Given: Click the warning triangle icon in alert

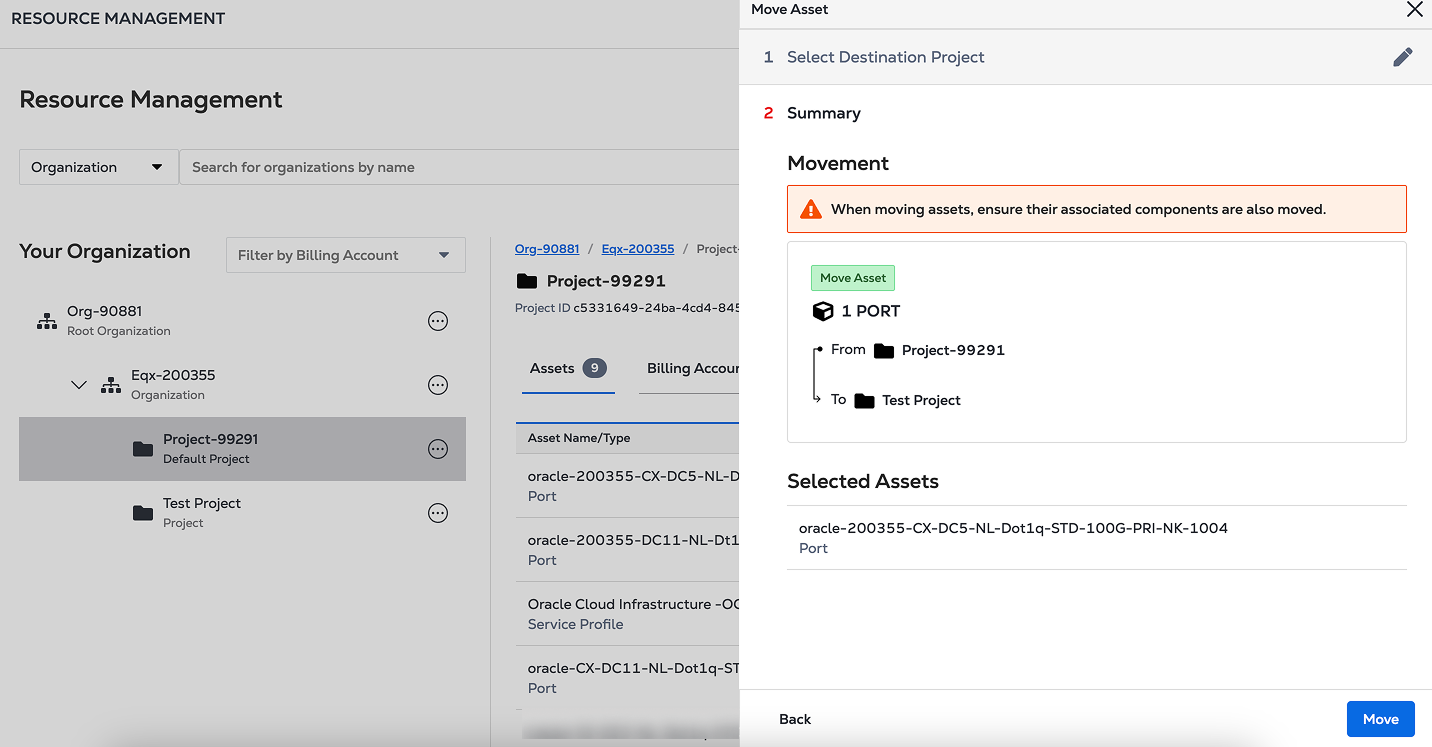Looking at the screenshot, I should point(810,210).
